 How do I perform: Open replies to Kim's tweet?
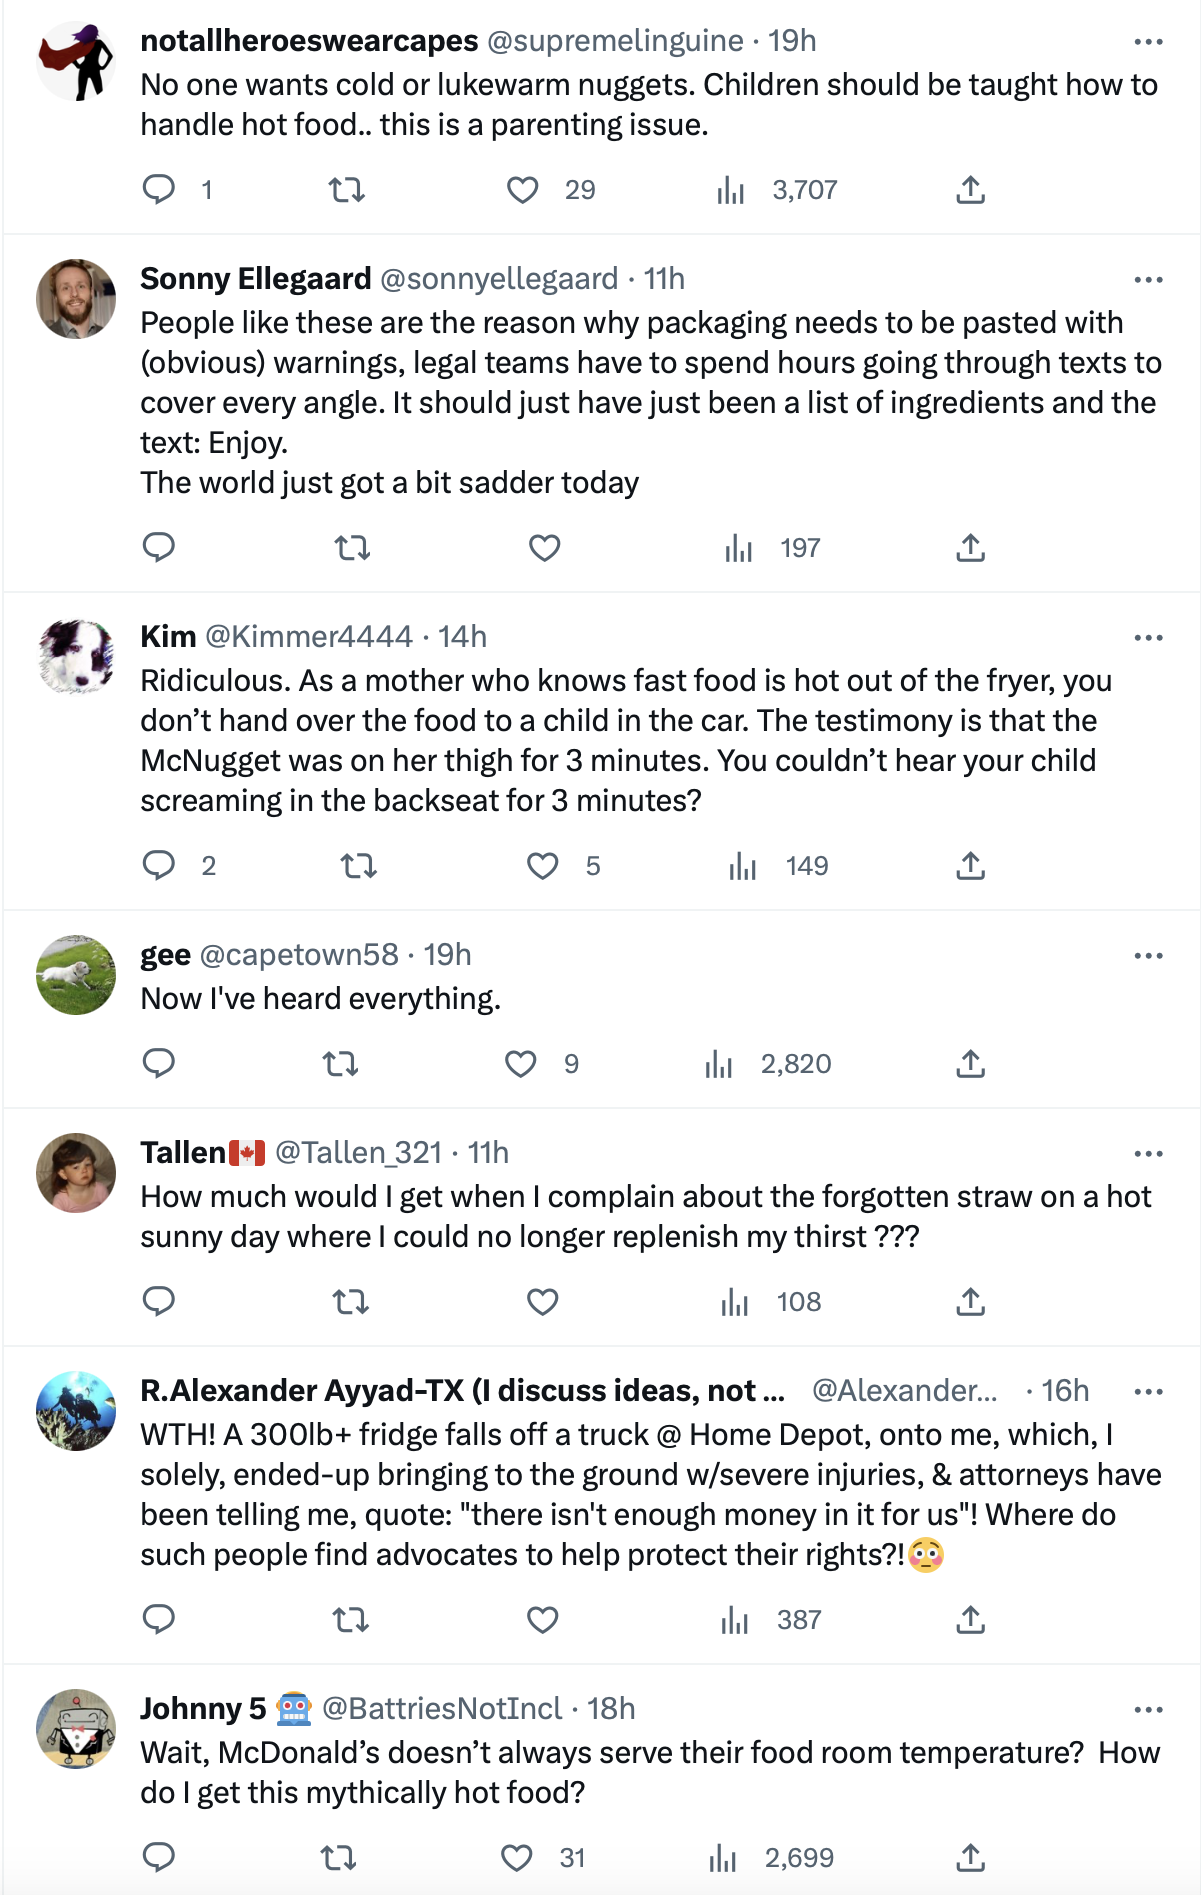click(159, 865)
